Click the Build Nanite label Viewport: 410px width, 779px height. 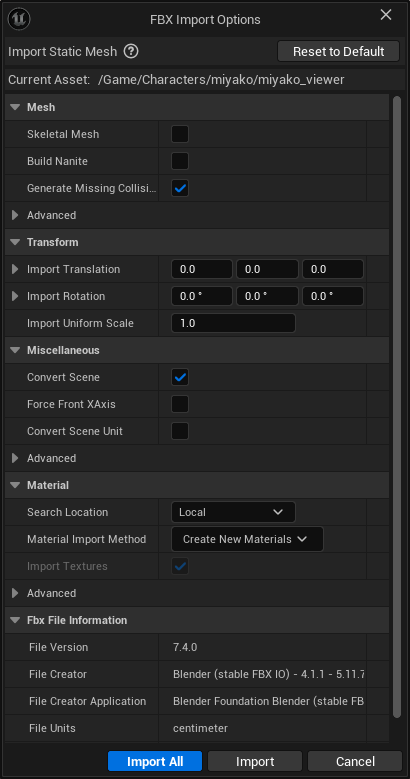(57, 161)
